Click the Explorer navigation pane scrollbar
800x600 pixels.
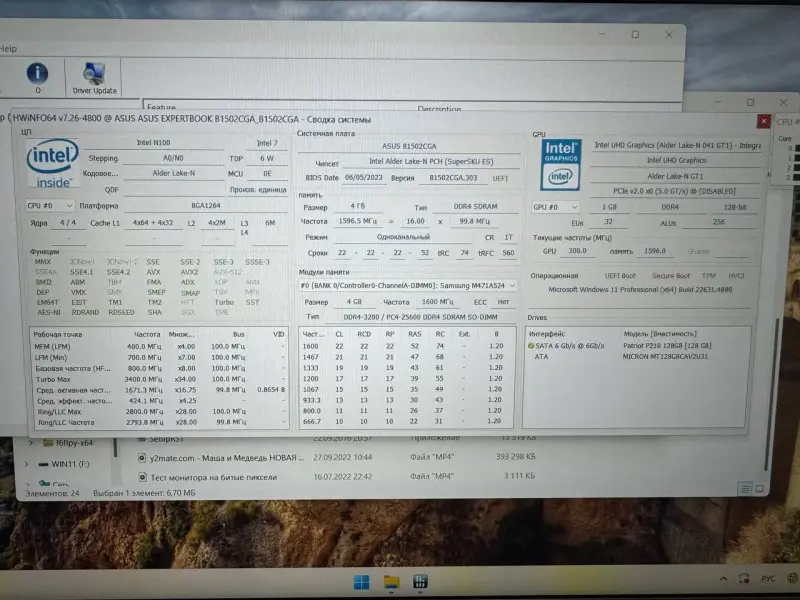116,449
